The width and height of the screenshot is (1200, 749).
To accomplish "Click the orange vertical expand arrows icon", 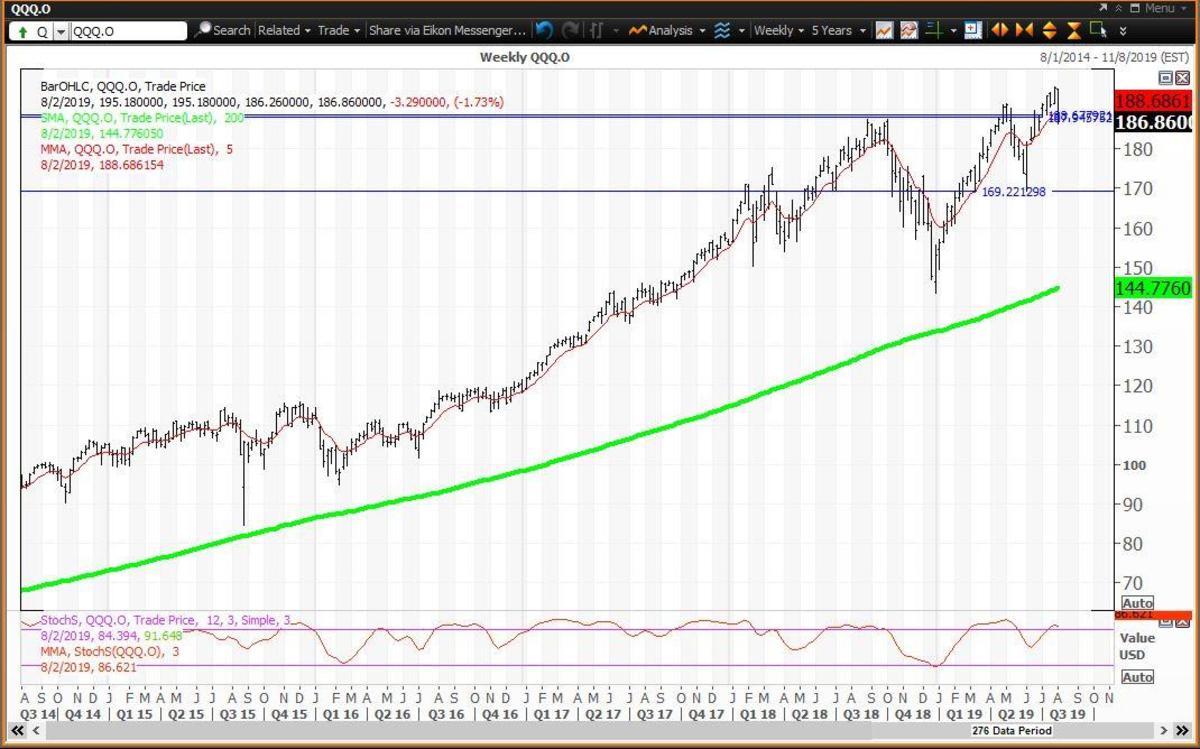I will pyautogui.click(x=1049, y=30).
